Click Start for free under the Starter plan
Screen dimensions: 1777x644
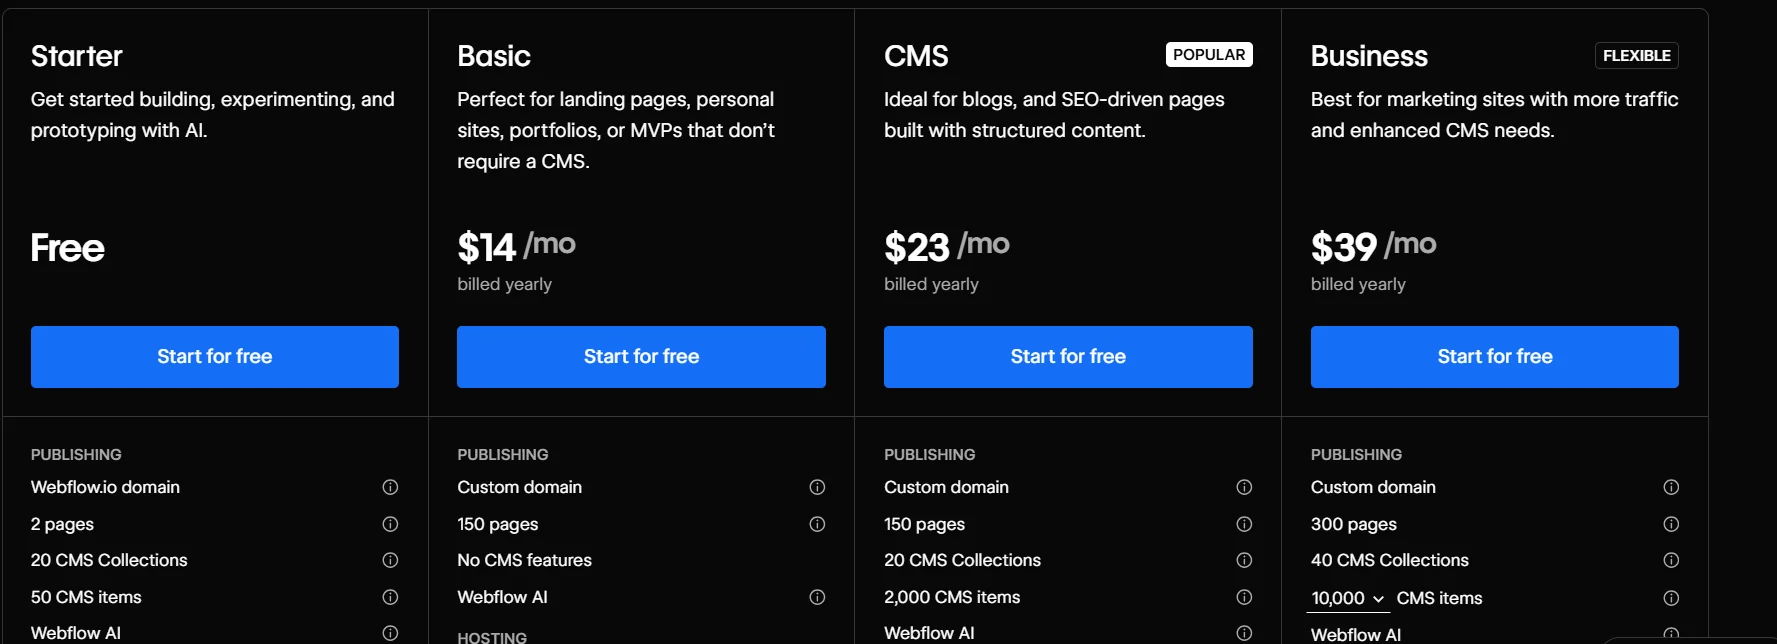(214, 356)
